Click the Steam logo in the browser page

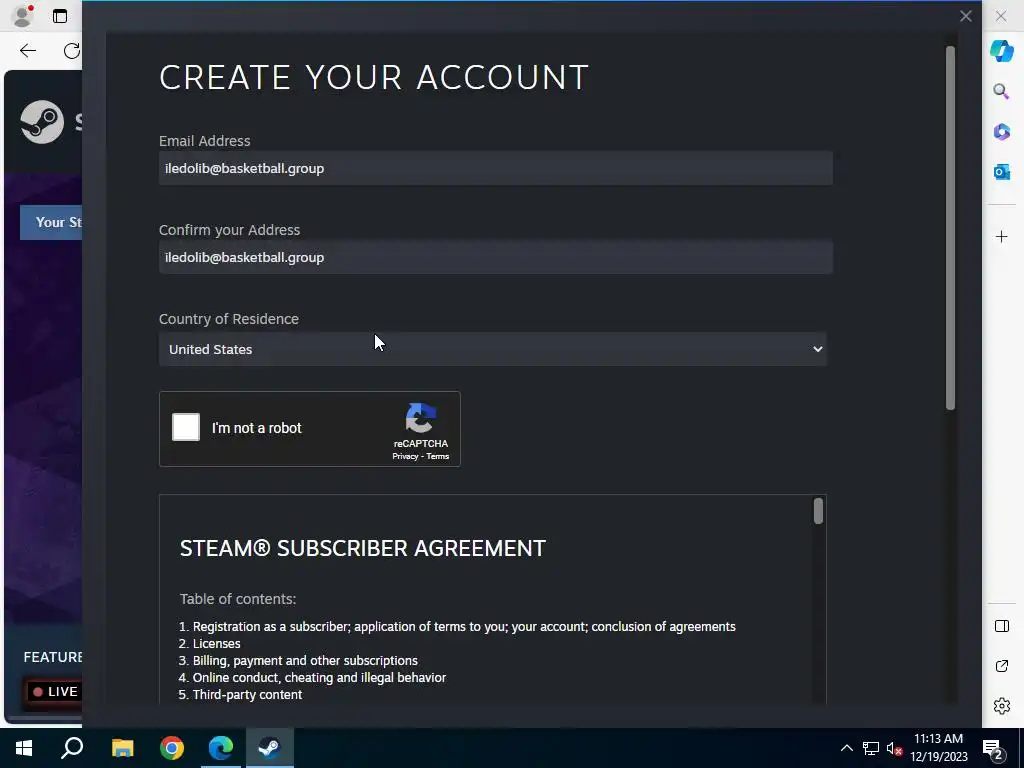[x=42, y=121]
